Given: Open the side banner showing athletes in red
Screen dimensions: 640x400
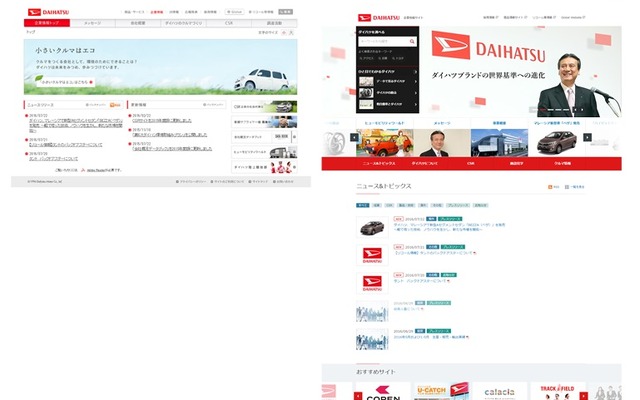Looking at the screenshot, I should tap(264, 167).
